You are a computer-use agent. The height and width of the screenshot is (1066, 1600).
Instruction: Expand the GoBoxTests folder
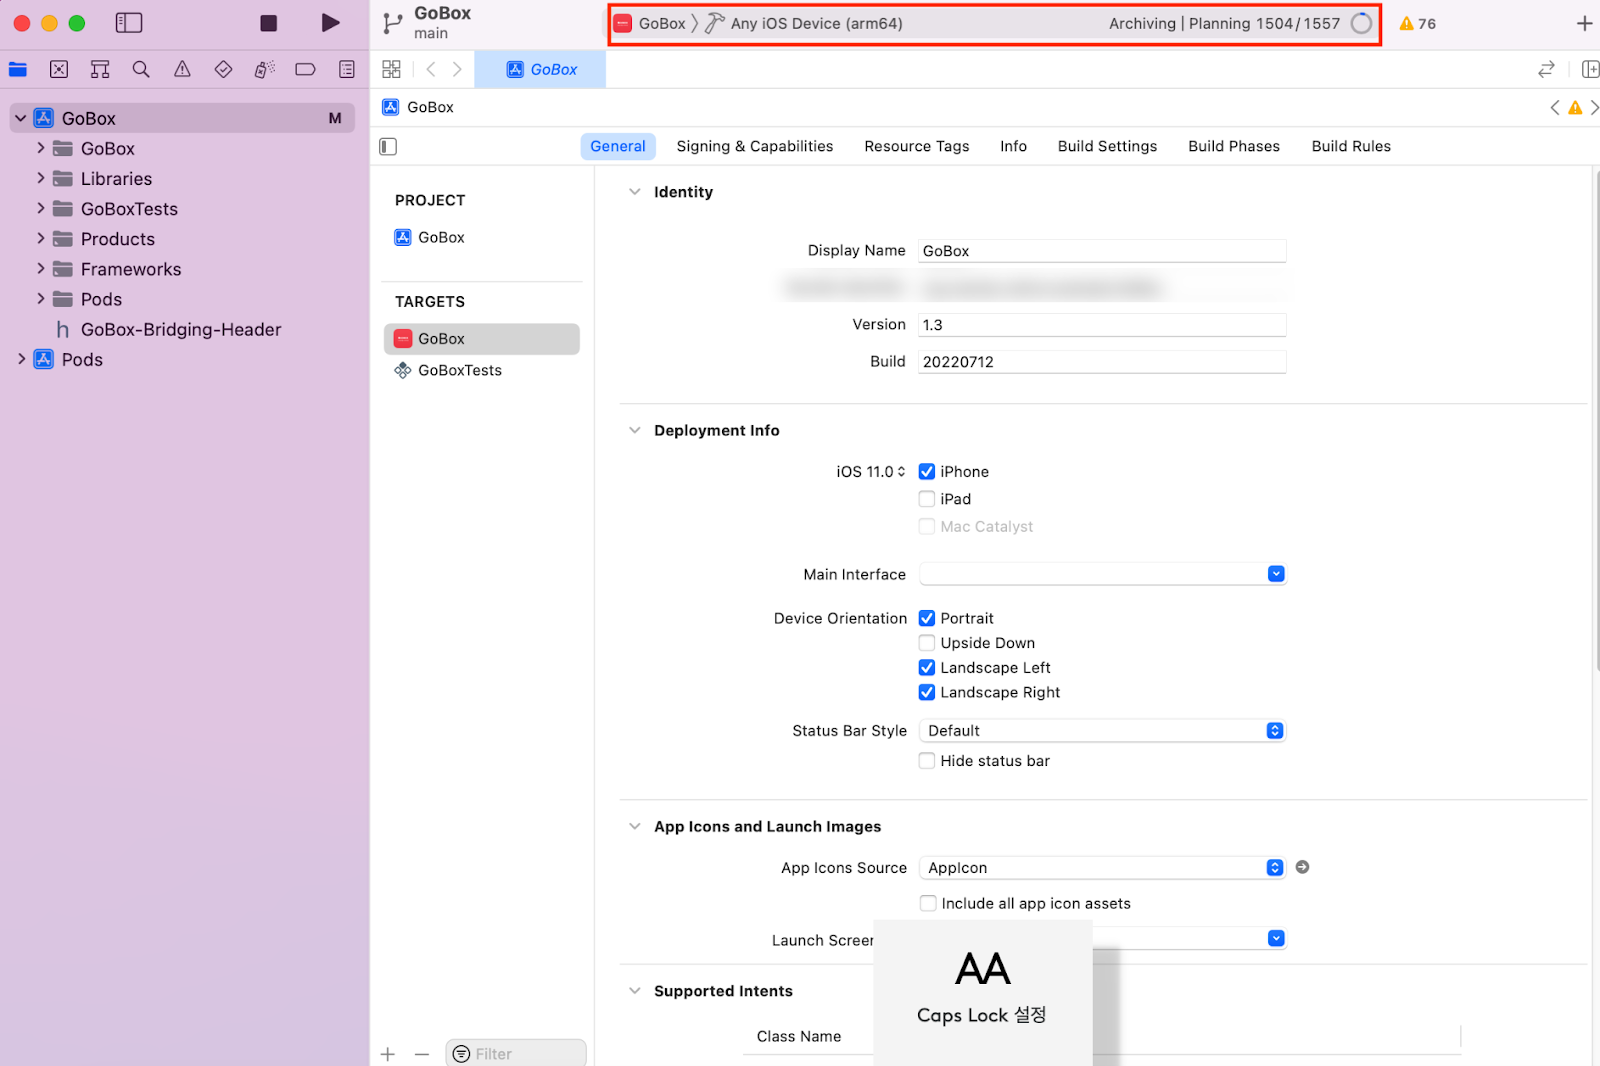point(41,208)
